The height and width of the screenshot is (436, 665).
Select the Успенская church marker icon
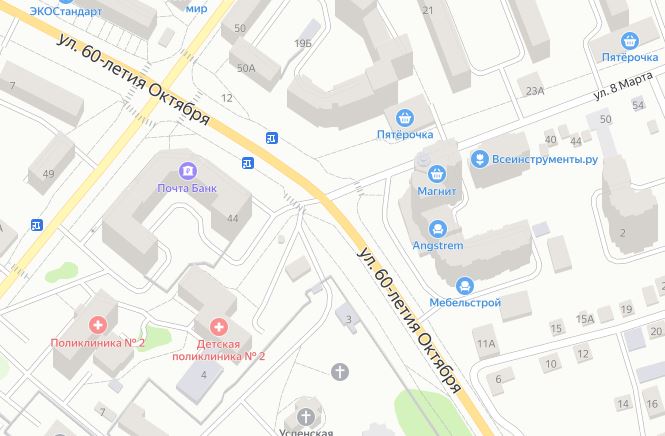[x=305, y=417]
